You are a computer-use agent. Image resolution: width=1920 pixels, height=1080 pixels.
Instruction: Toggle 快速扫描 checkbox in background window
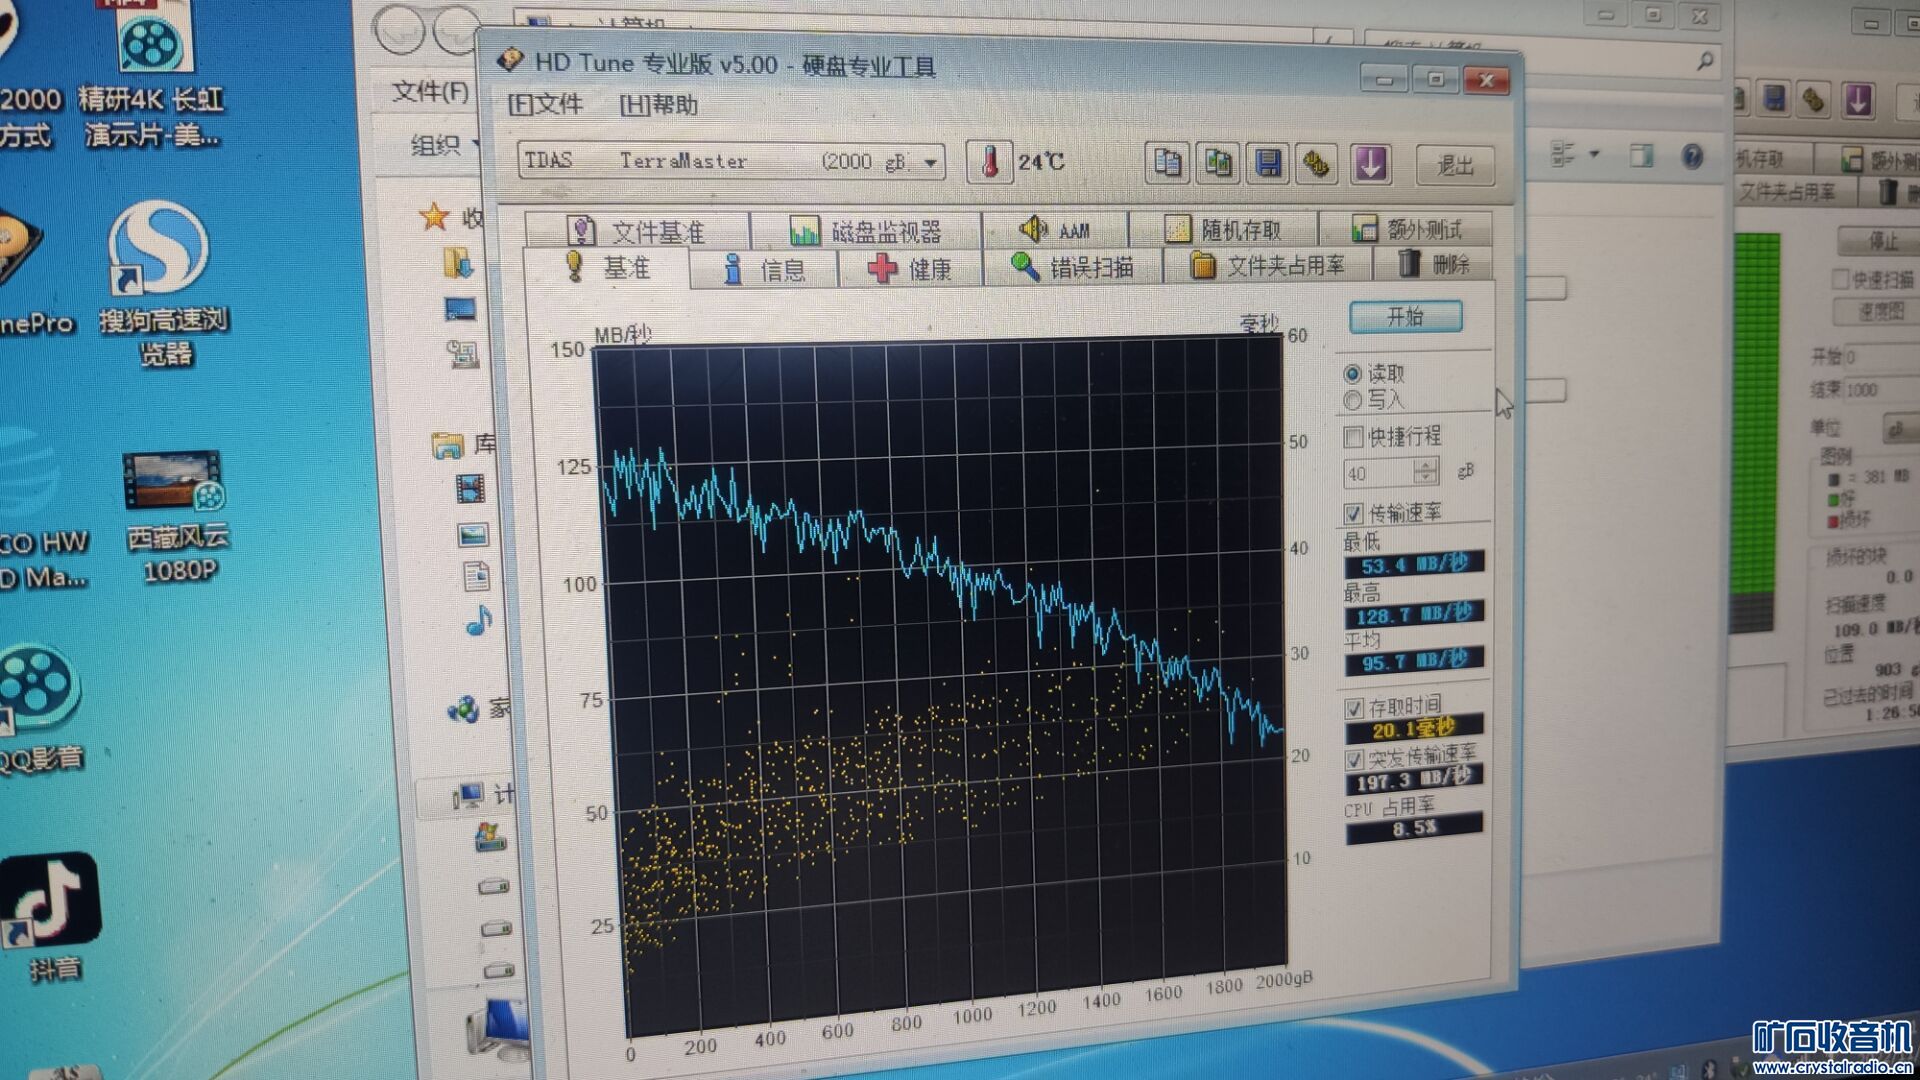pyautogui.click(x=1839, y=279)
